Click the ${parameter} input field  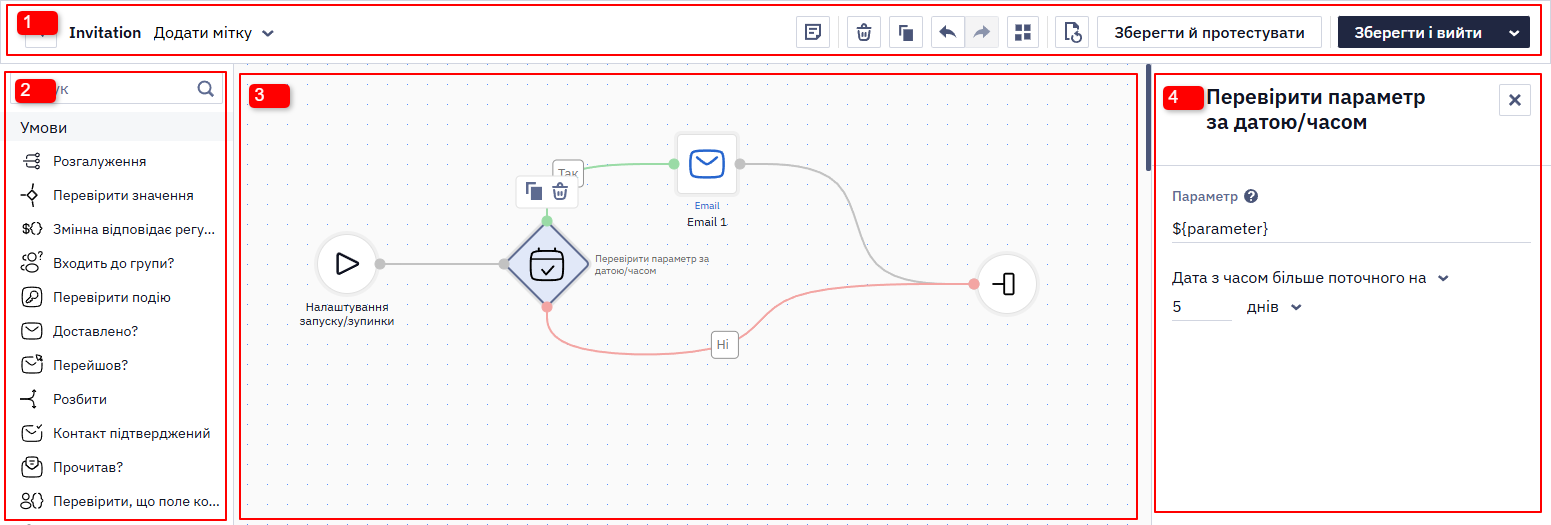click(x=1351, y=228)
